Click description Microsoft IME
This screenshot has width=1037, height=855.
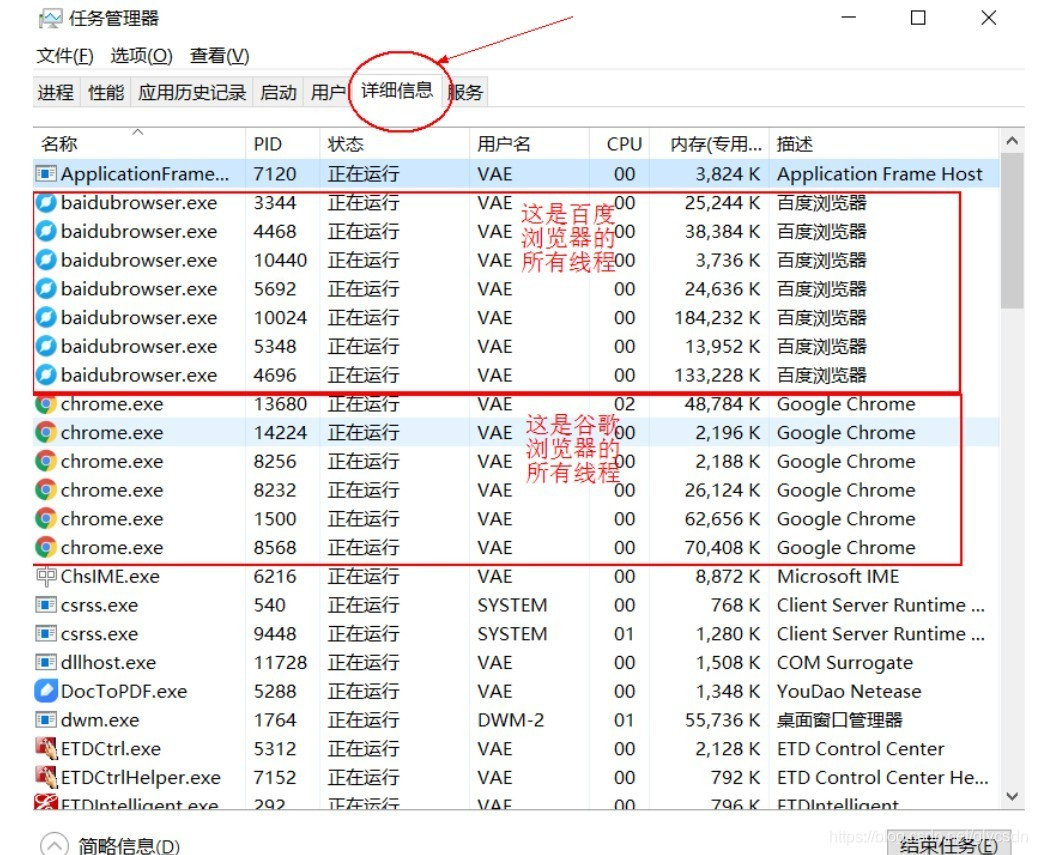tap(838, 576)
